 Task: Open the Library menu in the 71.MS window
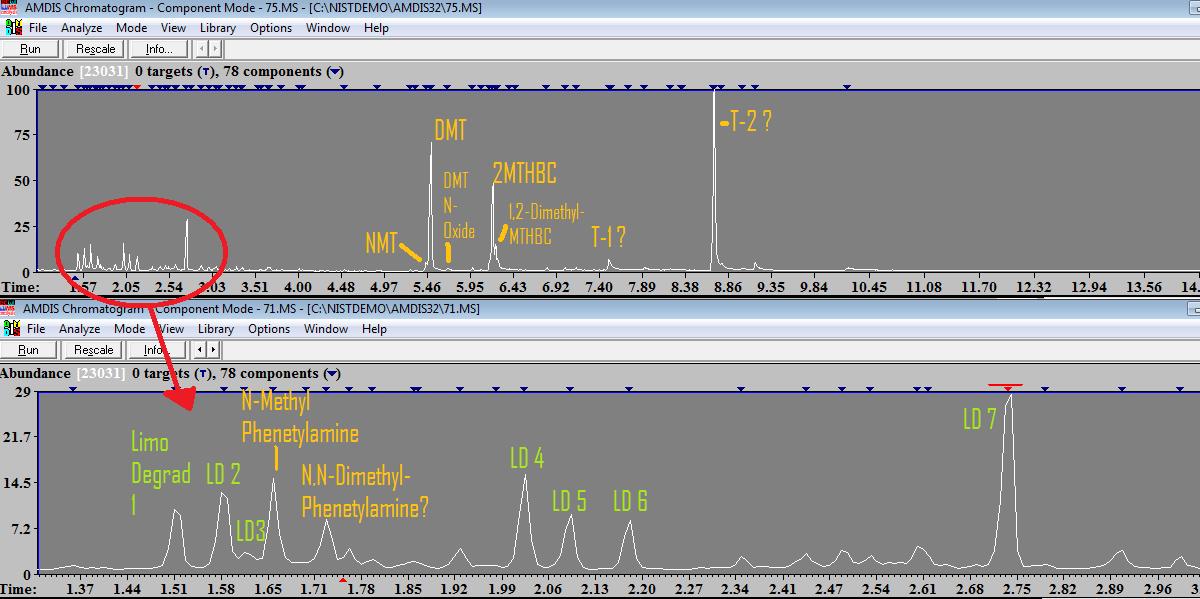216,328
